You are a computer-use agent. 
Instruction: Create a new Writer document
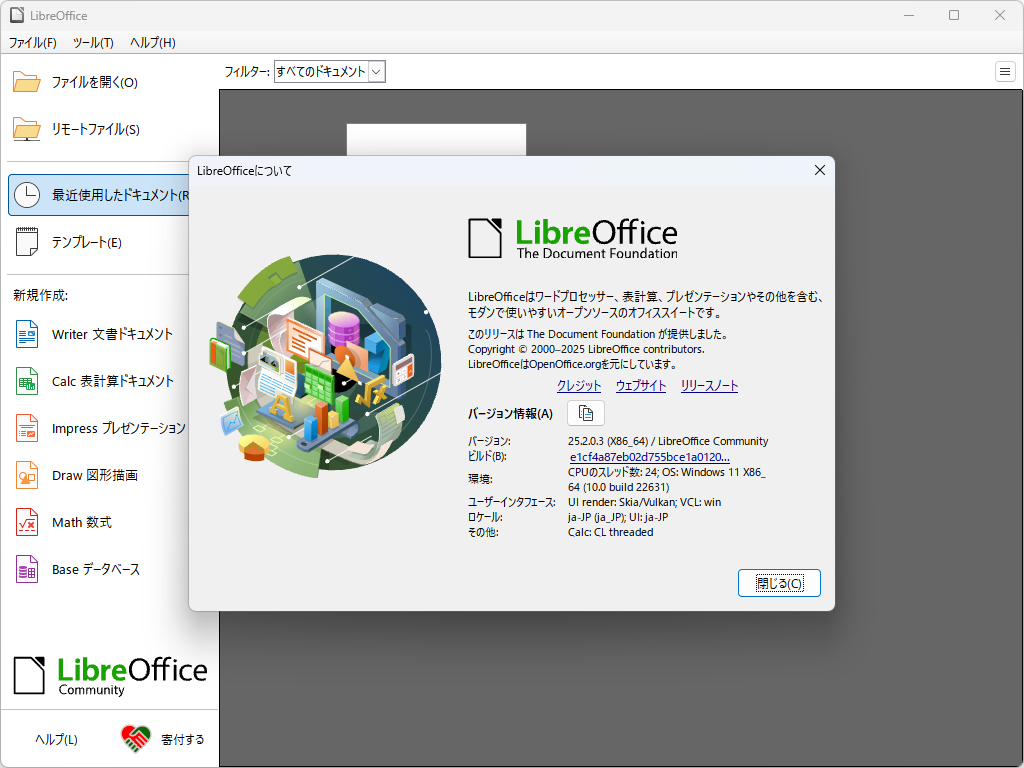click(x=100, y=334)
